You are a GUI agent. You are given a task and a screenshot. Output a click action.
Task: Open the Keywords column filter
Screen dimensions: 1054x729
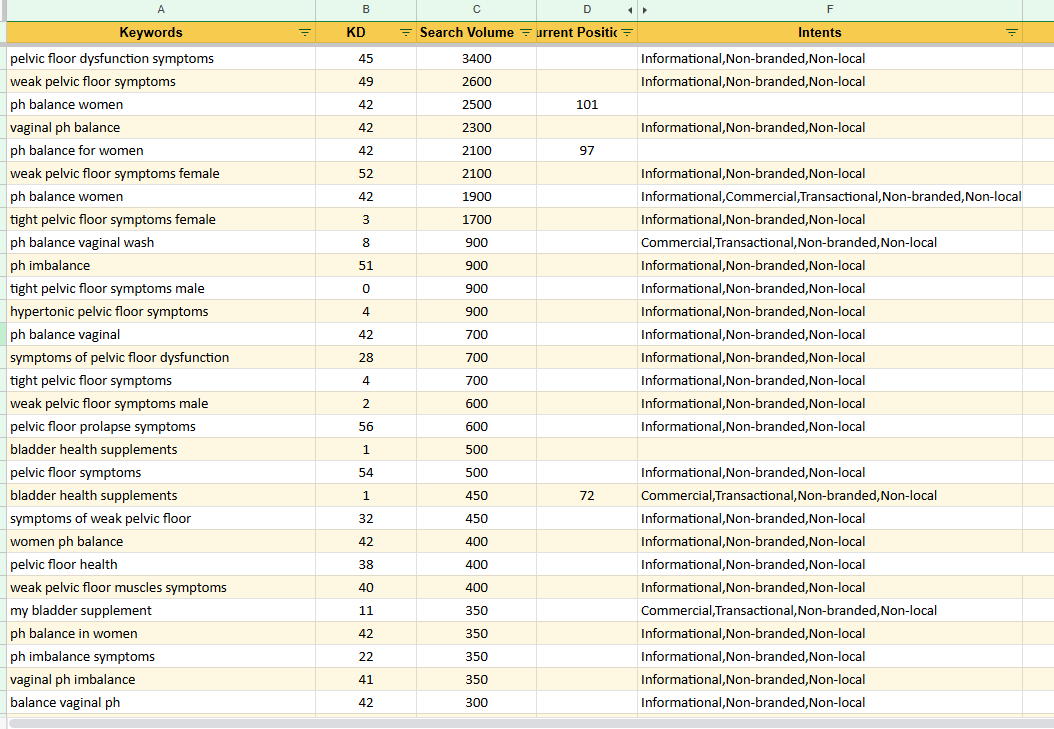click(305, 32)
